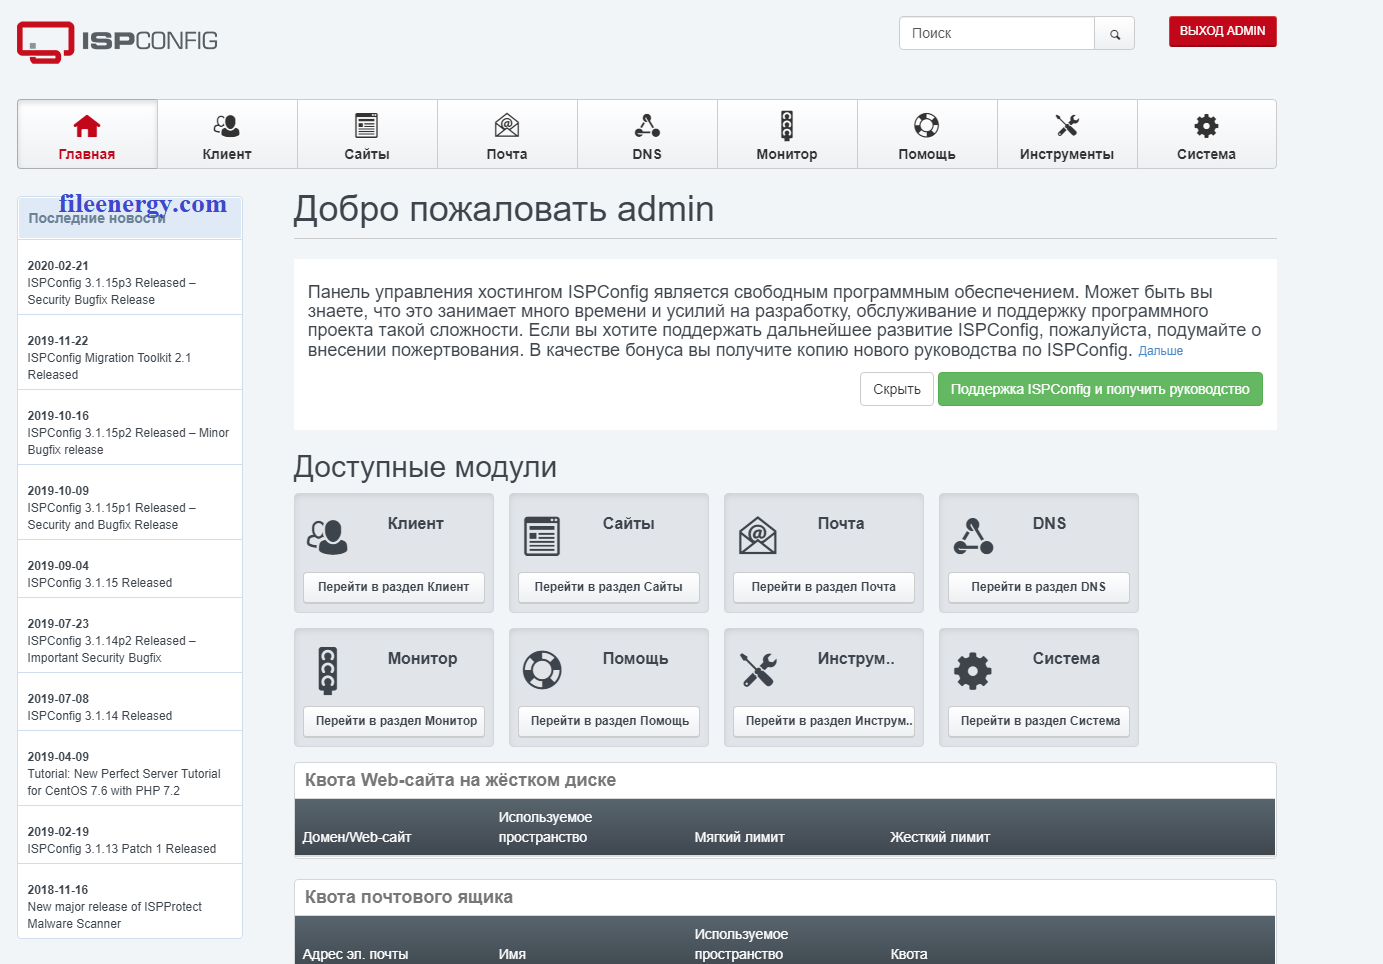This screenshot has height=964, width=1383.
Task: Open news New major release of ISPProtect
Action: 115,915
